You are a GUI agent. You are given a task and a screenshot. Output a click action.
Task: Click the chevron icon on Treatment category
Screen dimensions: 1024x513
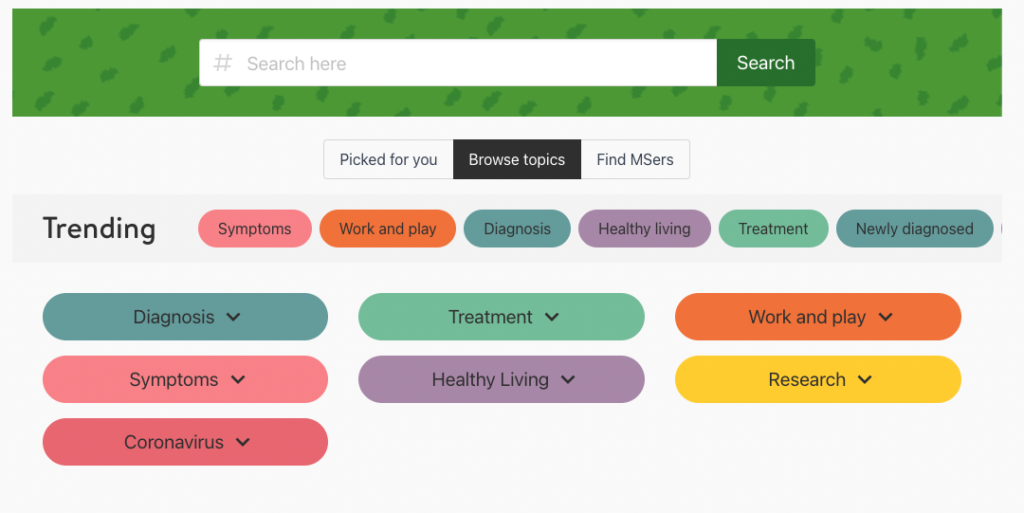552,317
